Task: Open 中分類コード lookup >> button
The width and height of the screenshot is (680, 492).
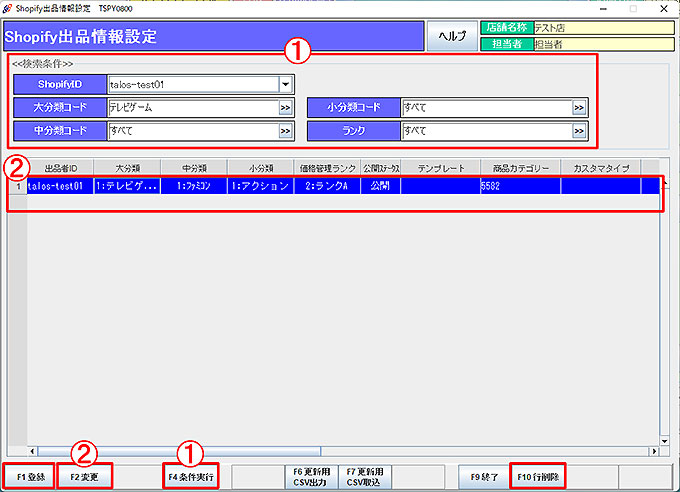Action: (x=286, y=131)
